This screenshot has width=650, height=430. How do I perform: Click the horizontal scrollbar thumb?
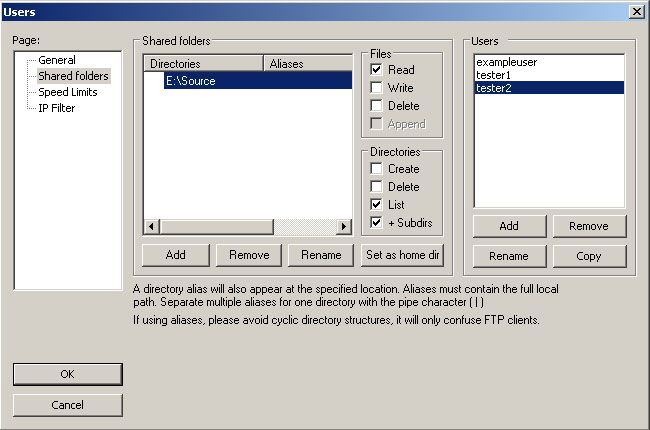pos(216,226)
